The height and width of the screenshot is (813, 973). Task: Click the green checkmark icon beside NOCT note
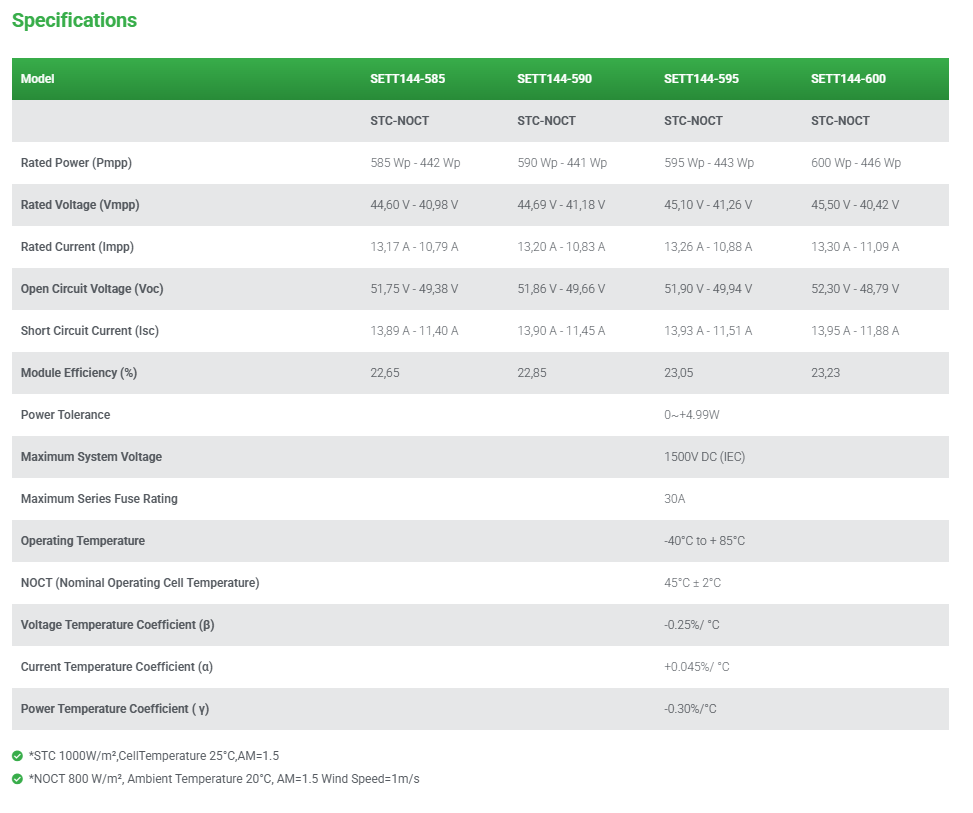point(17,778)
